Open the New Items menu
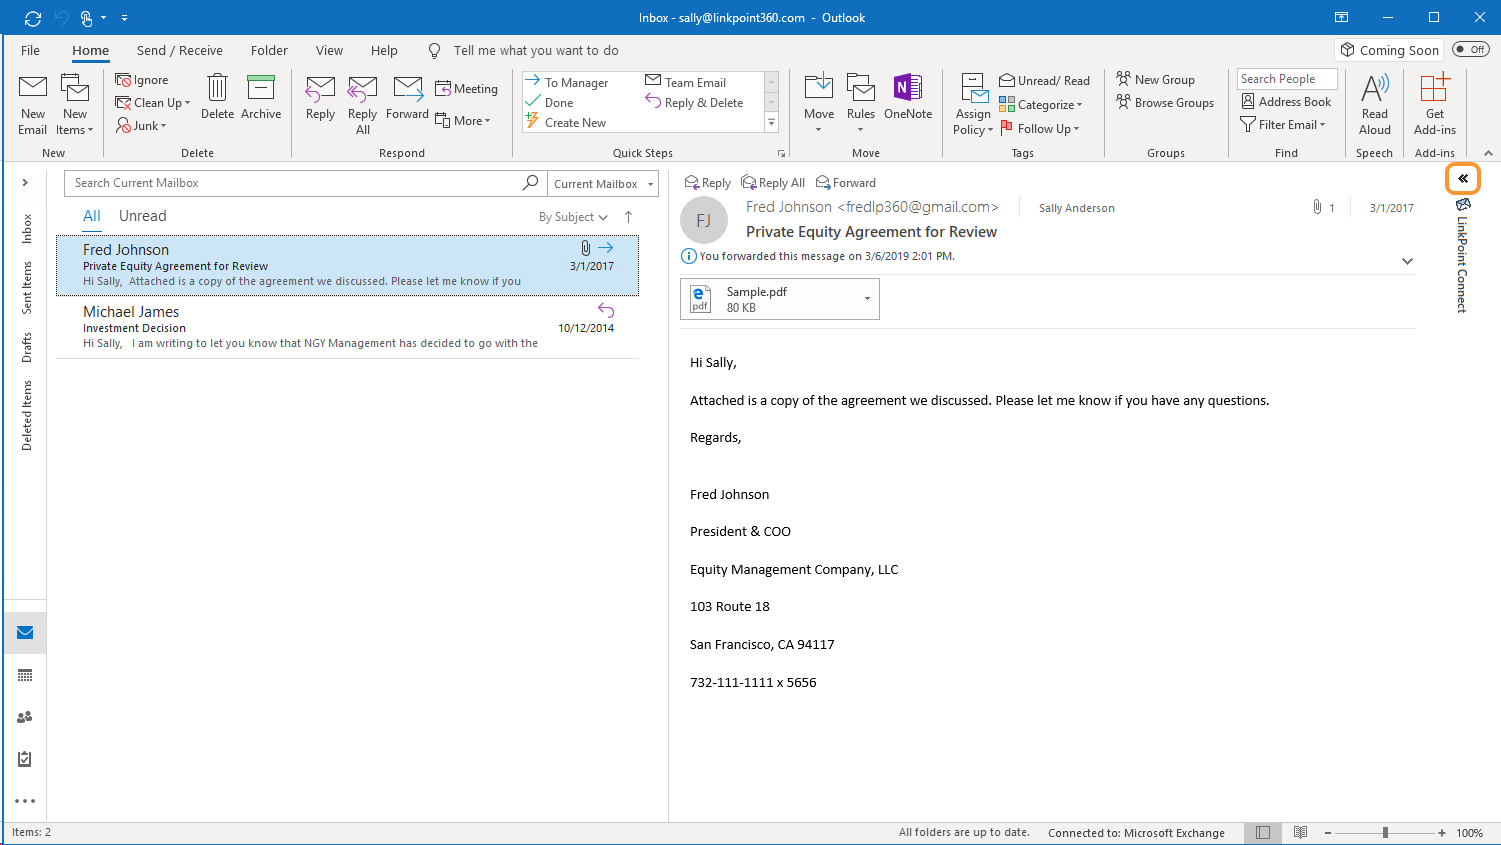Viewport: 1501px width, 845px height. [75, 105]
